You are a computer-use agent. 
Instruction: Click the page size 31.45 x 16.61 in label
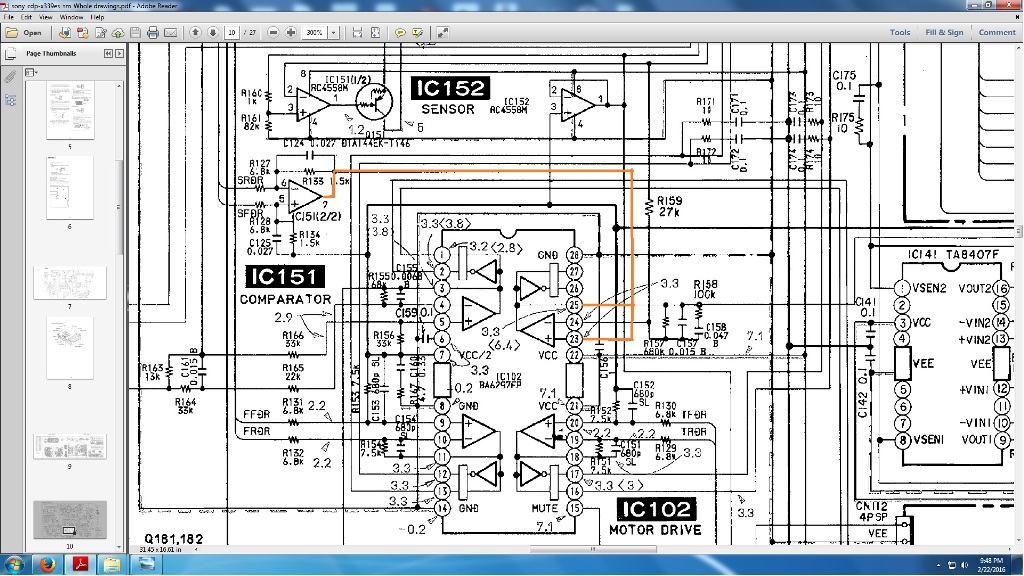click(163, 550)
